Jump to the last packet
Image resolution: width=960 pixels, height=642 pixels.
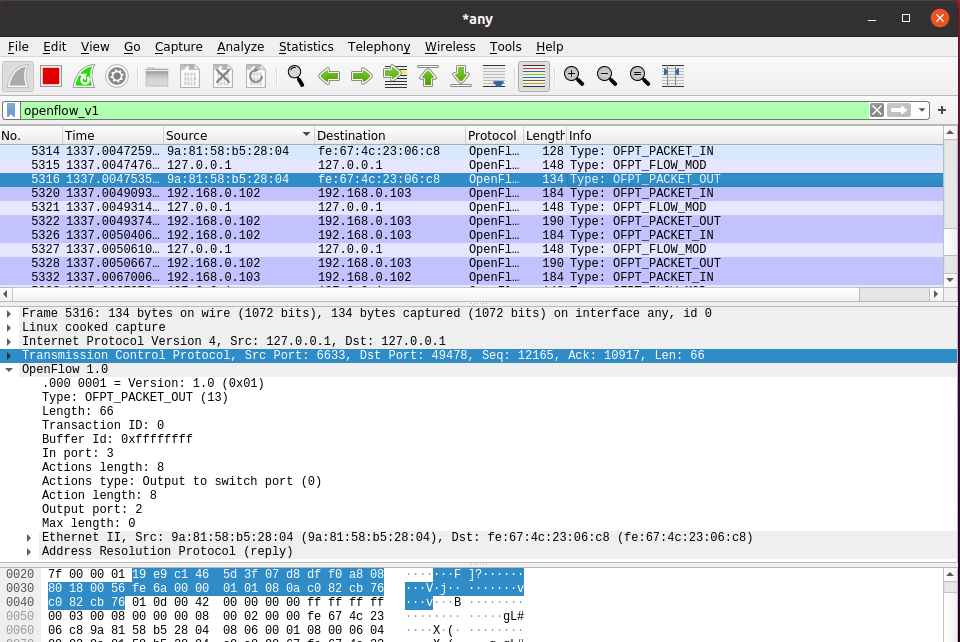point(461,76)
